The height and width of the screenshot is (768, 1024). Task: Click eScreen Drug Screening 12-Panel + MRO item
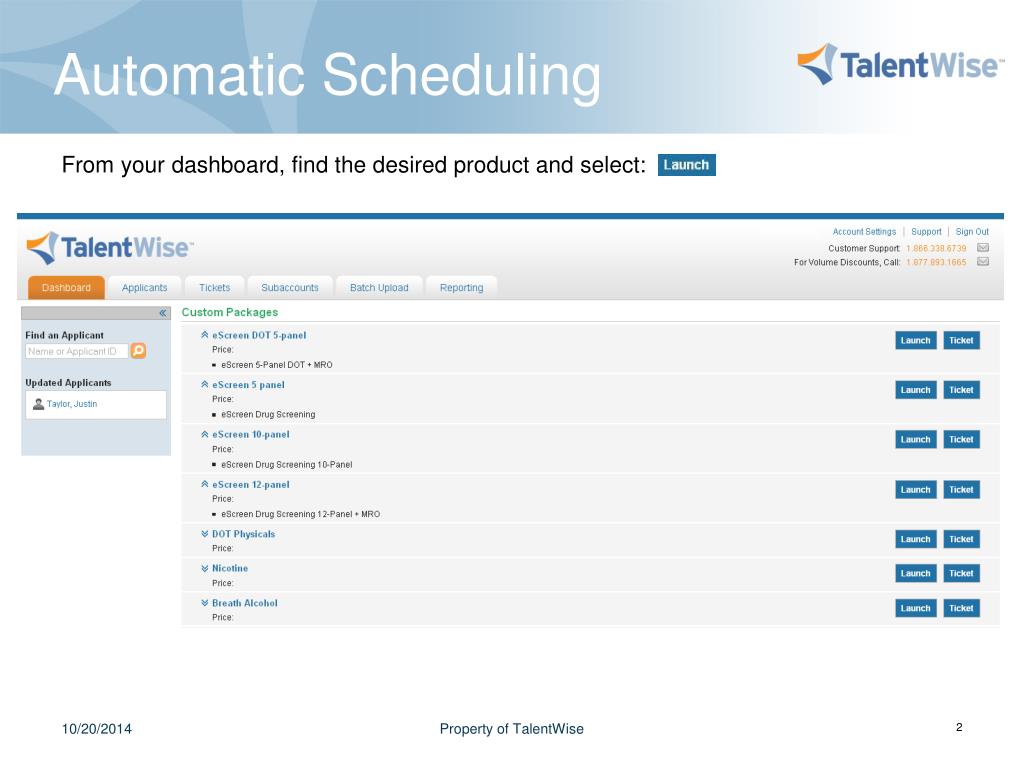click(300, 515)
